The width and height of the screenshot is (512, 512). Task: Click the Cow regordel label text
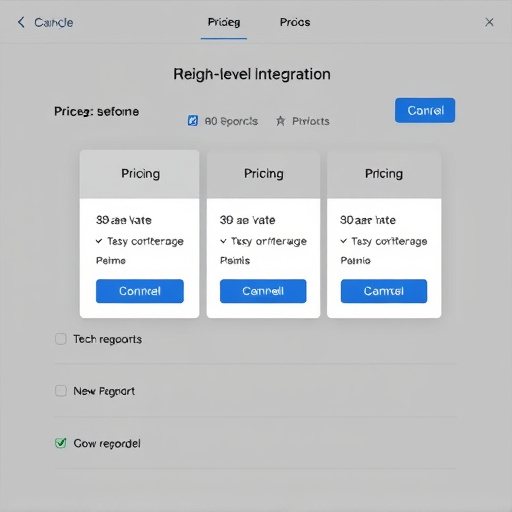pyautogui.click(x=107, y=443)
